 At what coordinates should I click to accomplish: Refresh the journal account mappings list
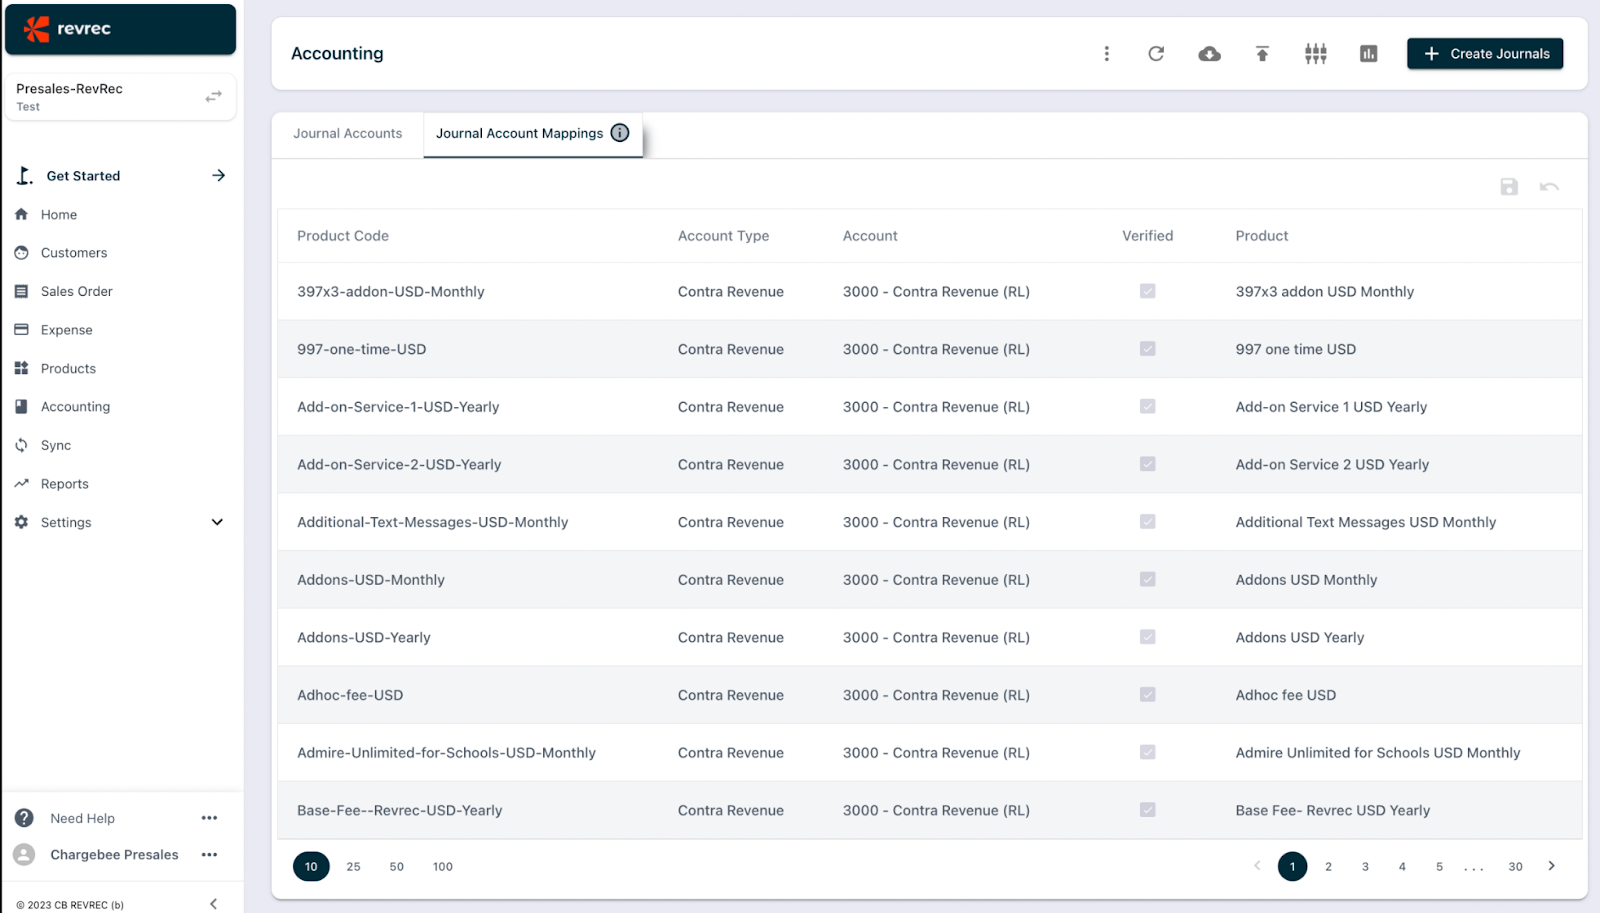1156,53
